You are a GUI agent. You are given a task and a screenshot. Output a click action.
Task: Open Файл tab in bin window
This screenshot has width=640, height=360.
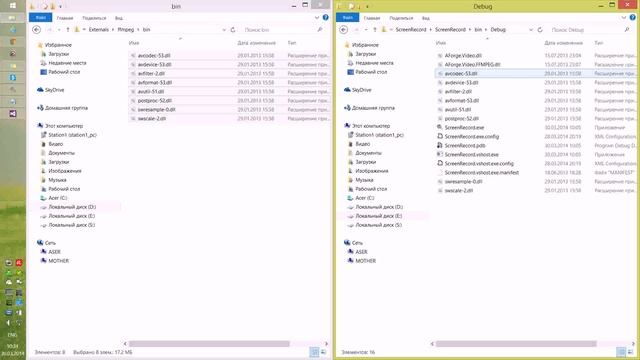pos(40,18)
